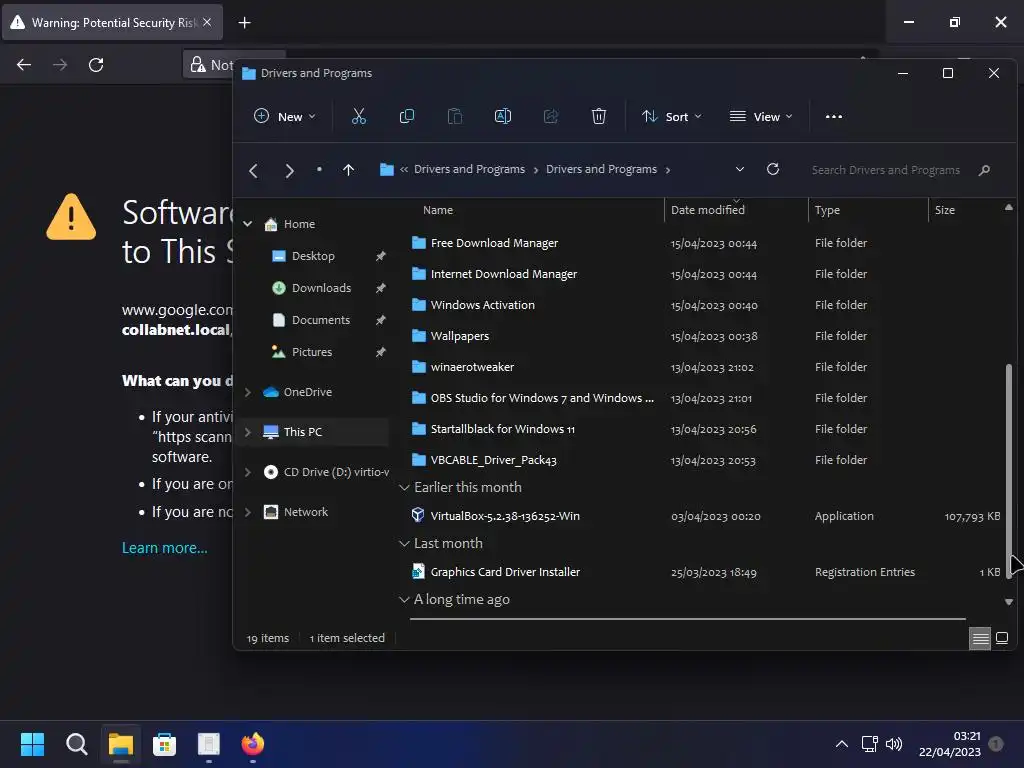The width and height of the screenshot is (1024, 768).
Task: Click File Explorer on the taskbar
Action: click(121, 744)
